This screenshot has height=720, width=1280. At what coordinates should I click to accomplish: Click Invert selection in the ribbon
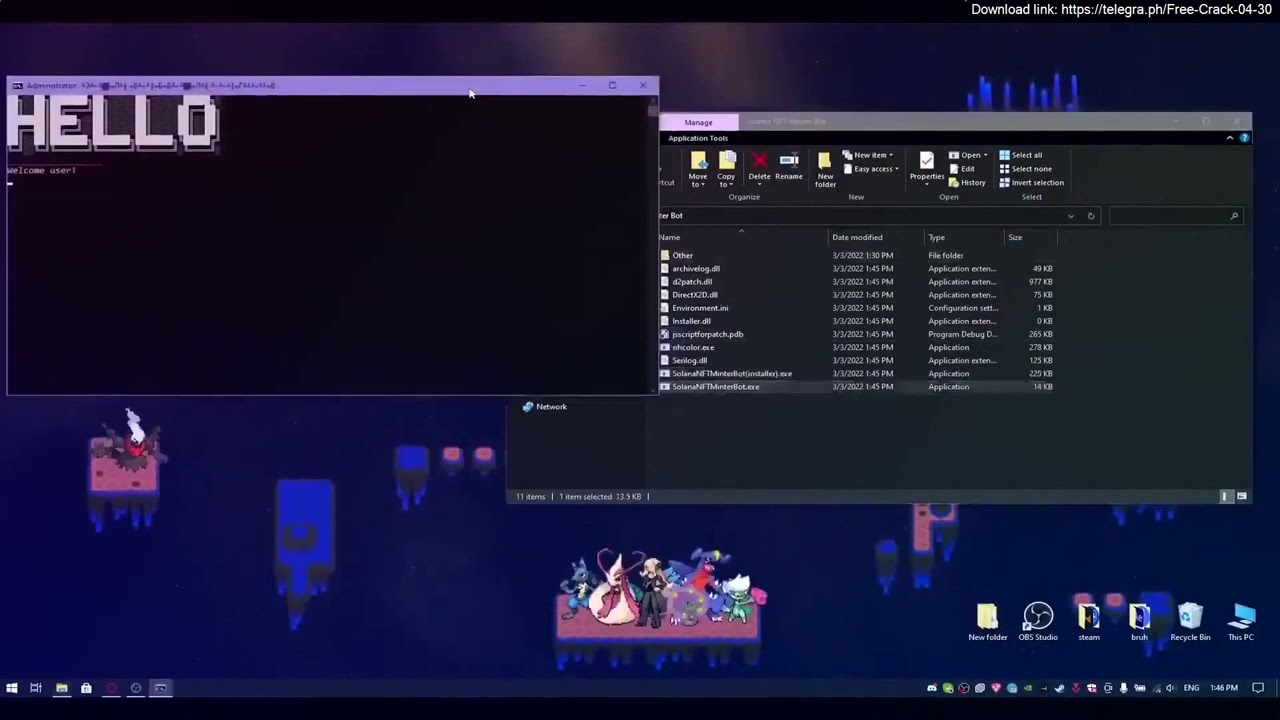[1031, 183]
